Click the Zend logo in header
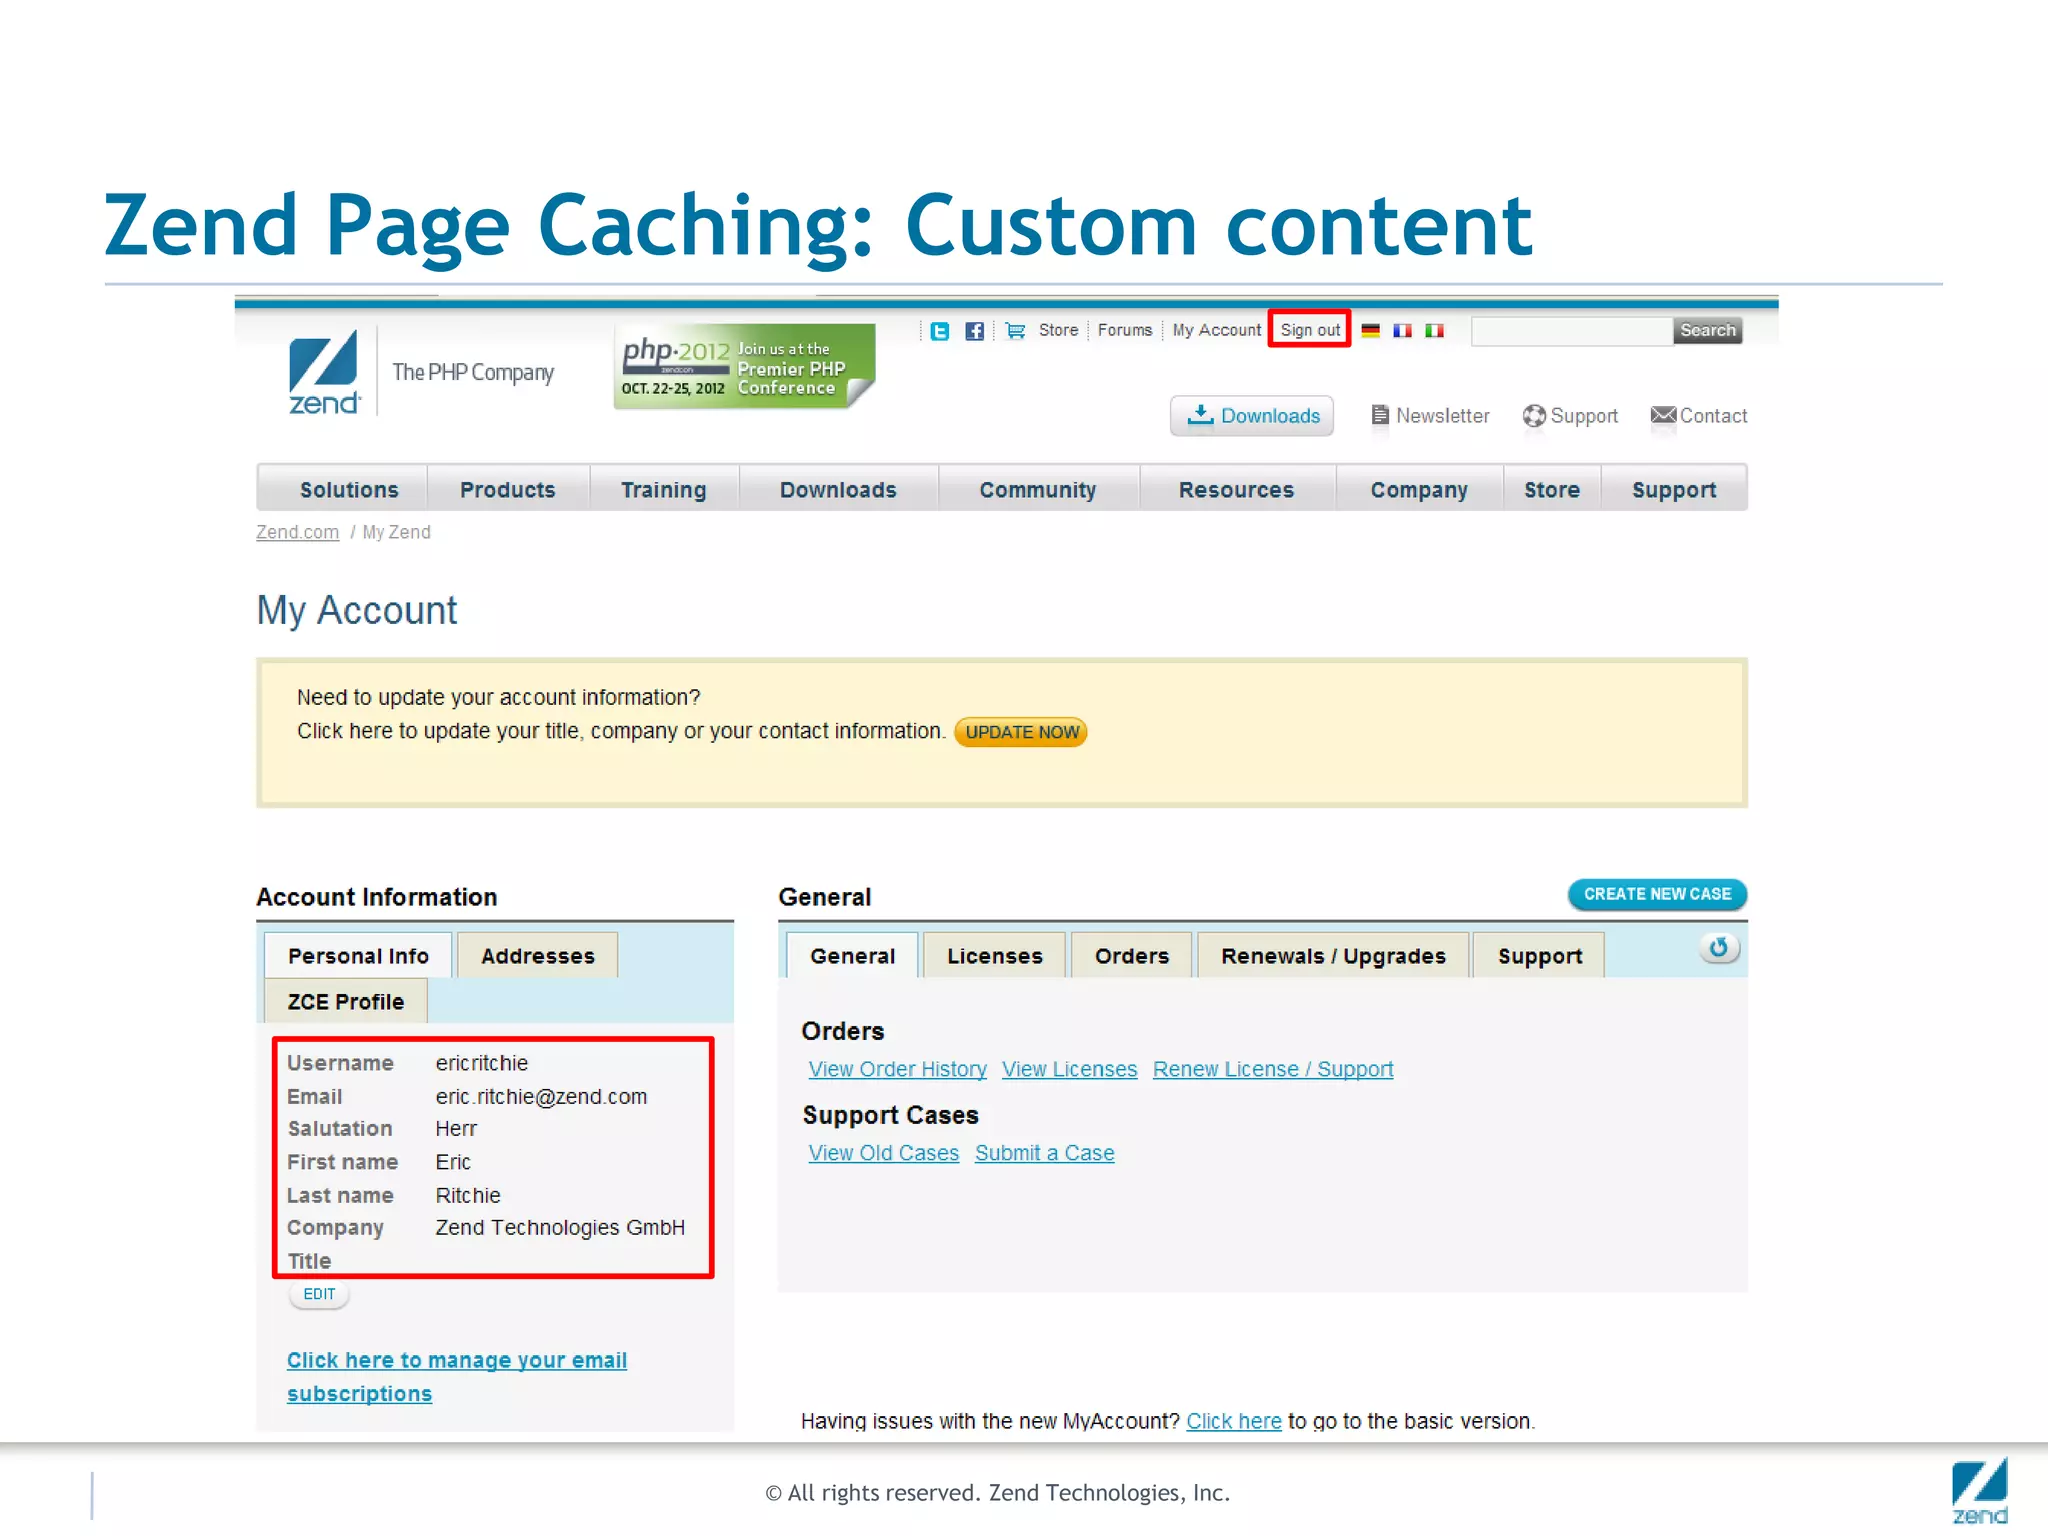The width and height of the screenshot is (2048, 1536). (x=324, y=372)
